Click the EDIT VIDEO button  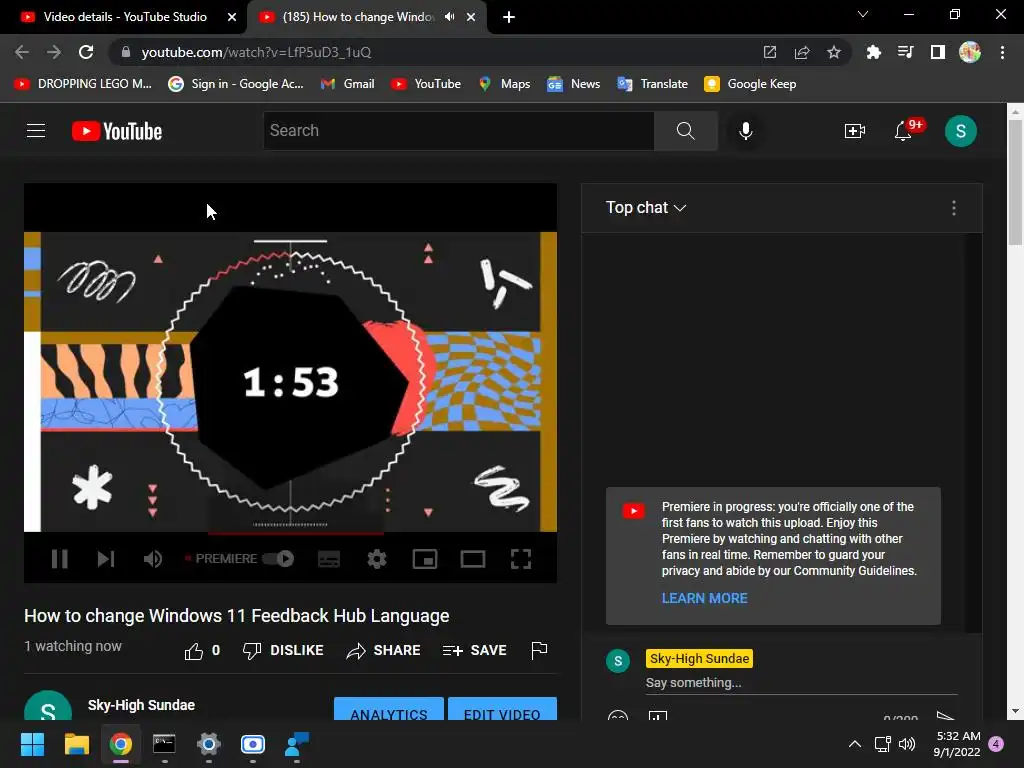tap(502, 709)
